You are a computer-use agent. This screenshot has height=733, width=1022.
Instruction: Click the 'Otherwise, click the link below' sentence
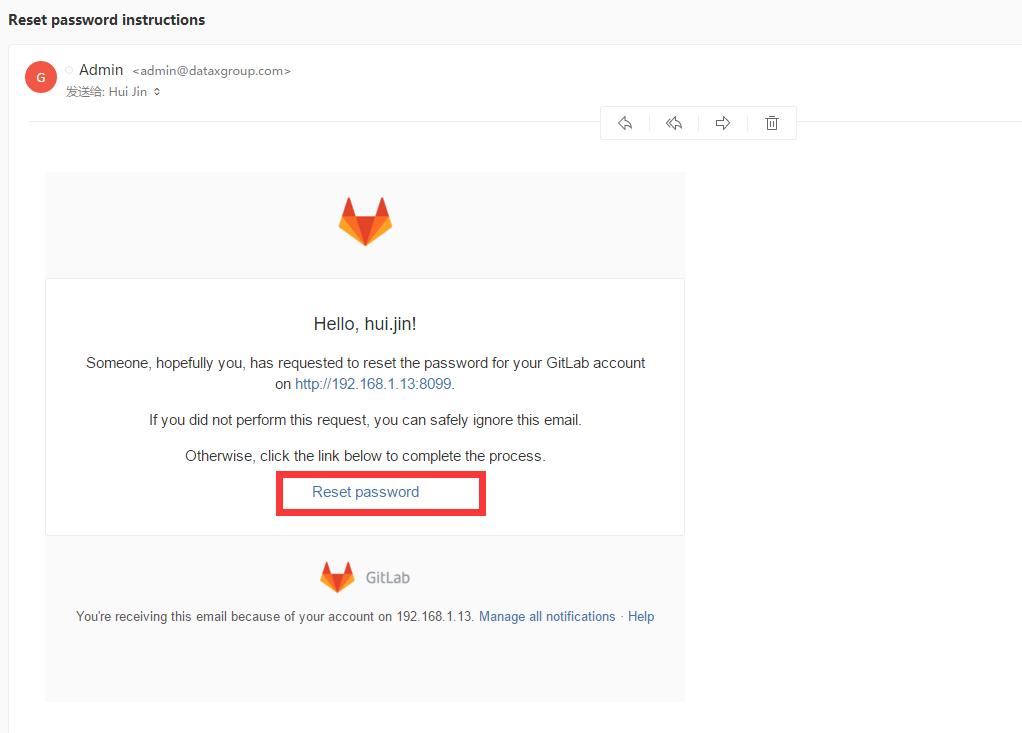pos(365,456)
